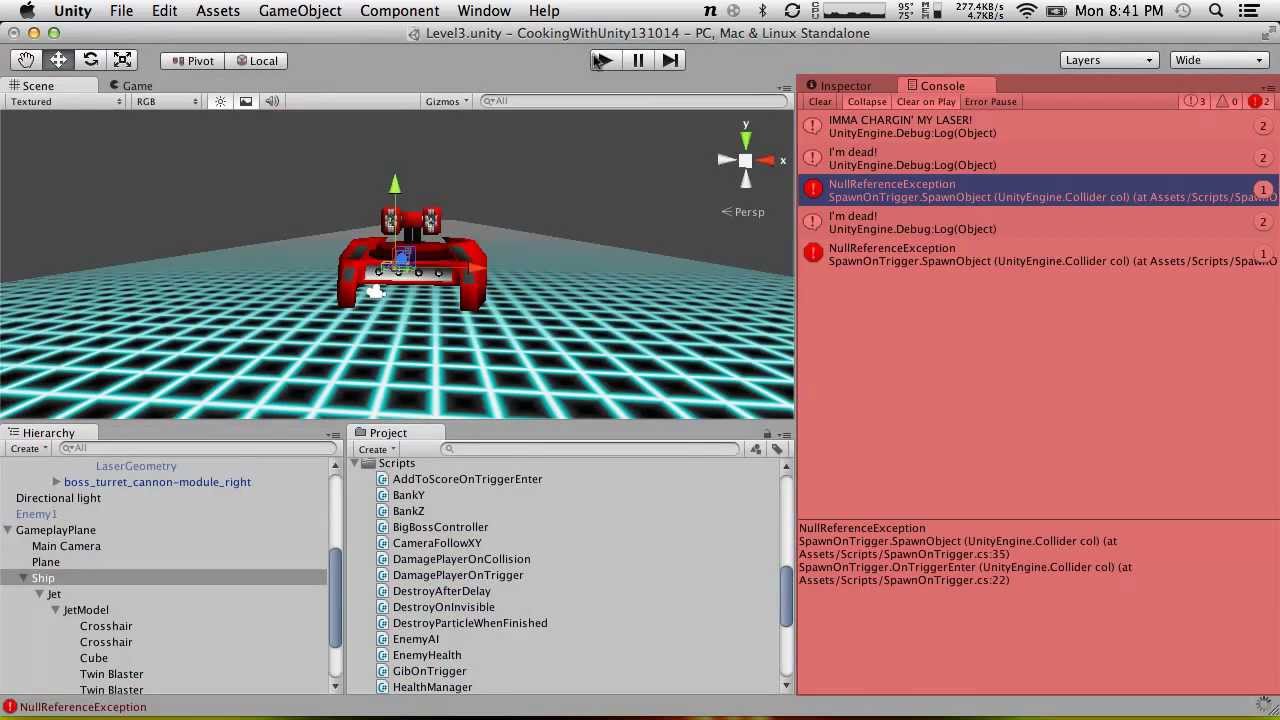This screenshot has width=1280, height=720.
Task: Collapse the Scripts folder
Action: pyautogui.click(x=354, y=463)
